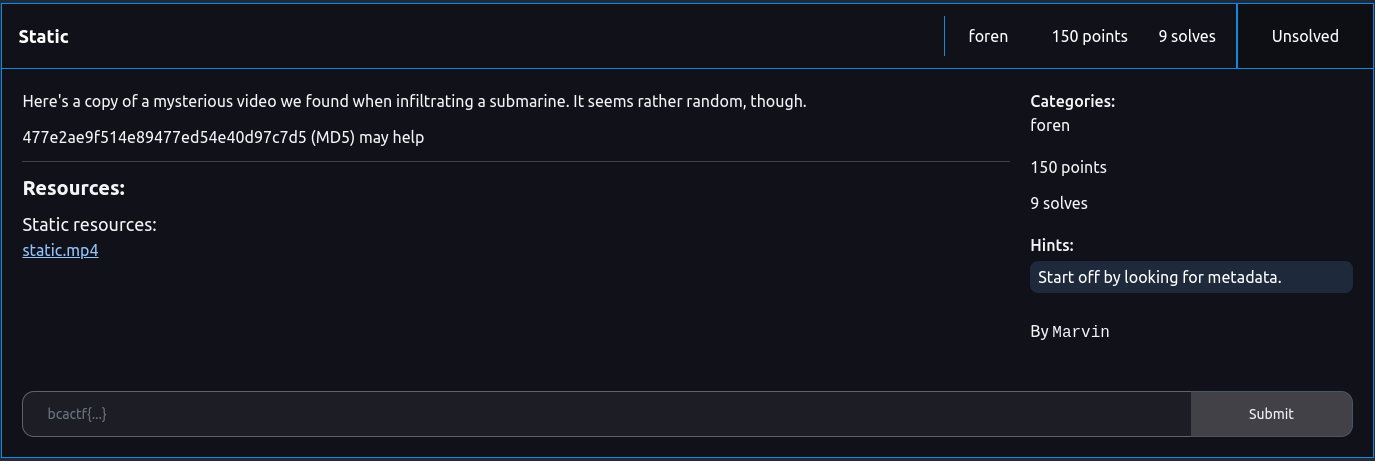The height and width of the screenshot is (461, 1375).
Task: Click the 9 solves header label
Action: [1187, 36]
